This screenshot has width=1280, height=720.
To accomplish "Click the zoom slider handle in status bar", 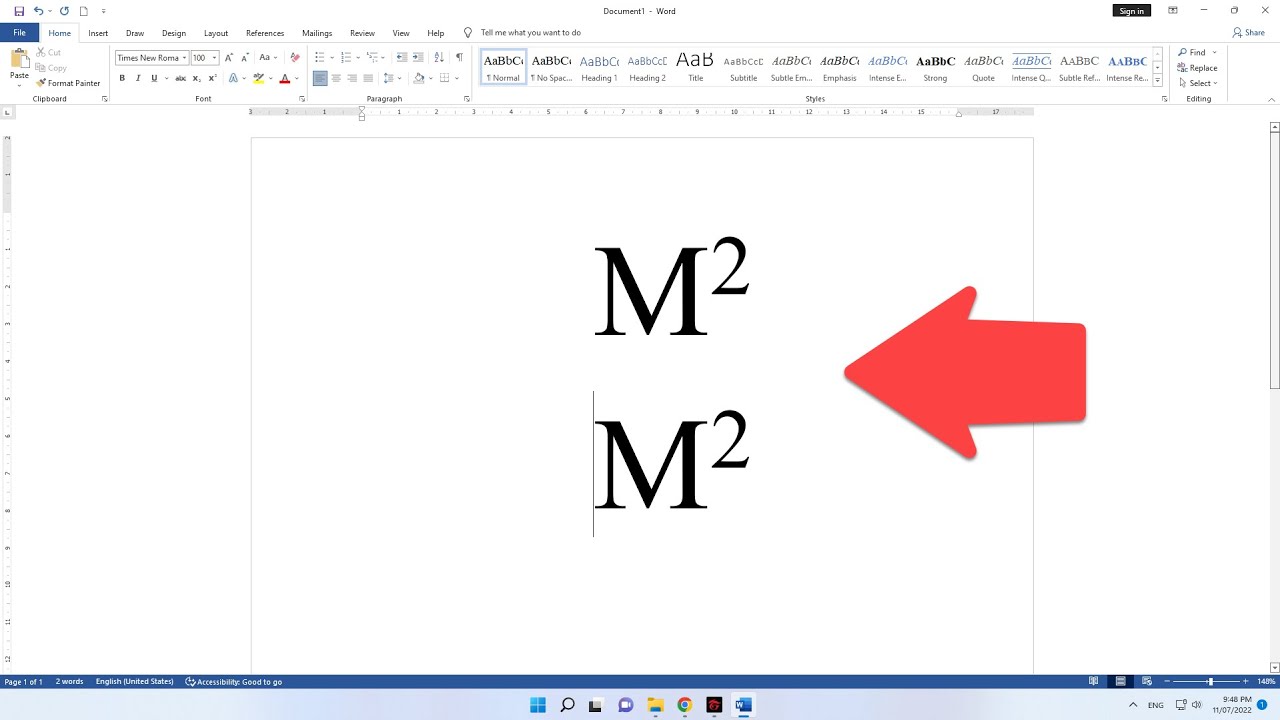I will [x=1210, y=682].
